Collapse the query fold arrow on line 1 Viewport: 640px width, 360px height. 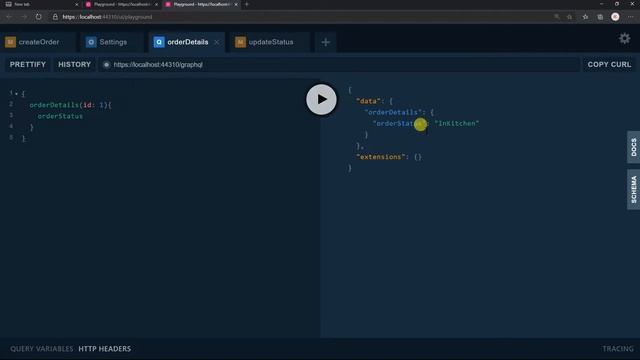point(16,93)
